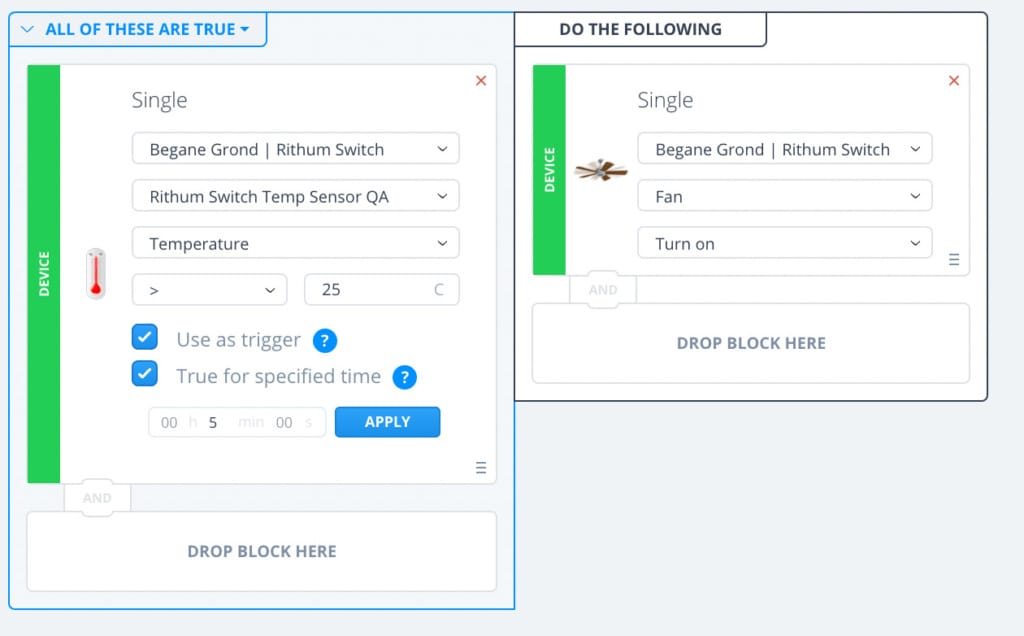The width and height of the screenshot is (1024, 636).
Task: Disable 'True for specified time'
Action: pos(145,374)
